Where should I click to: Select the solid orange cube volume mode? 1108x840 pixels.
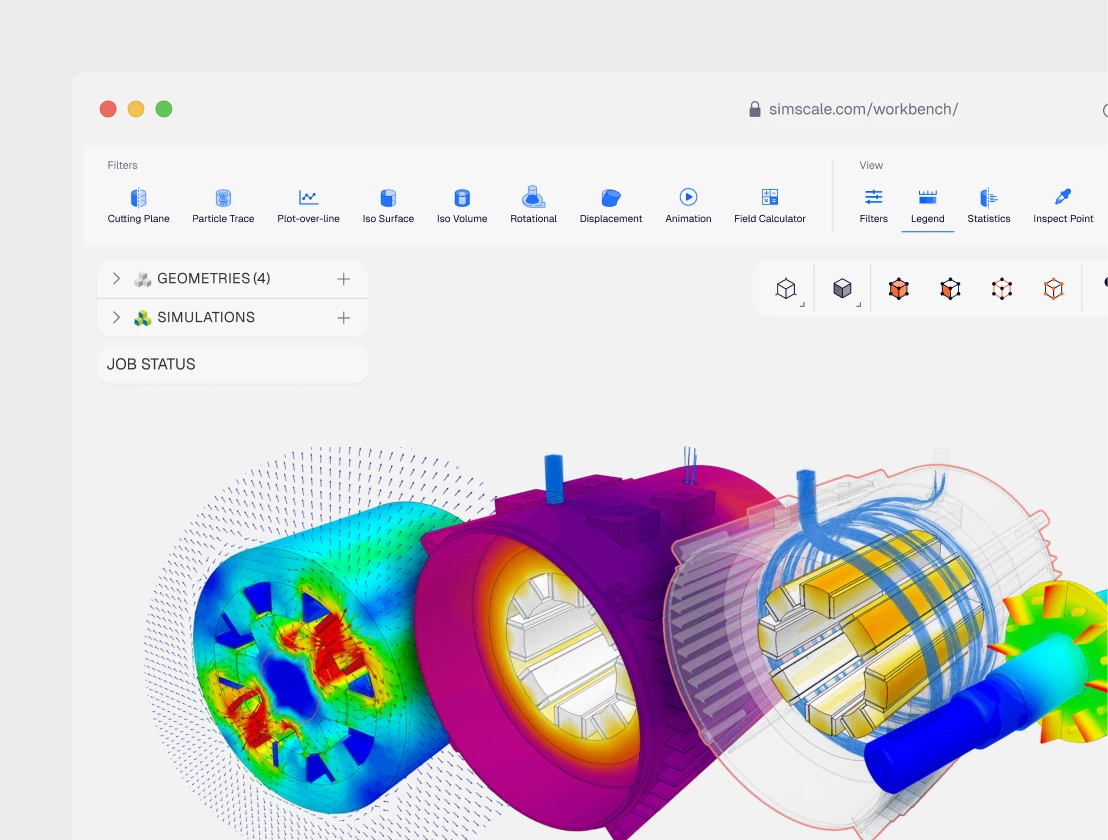point(899,289)
